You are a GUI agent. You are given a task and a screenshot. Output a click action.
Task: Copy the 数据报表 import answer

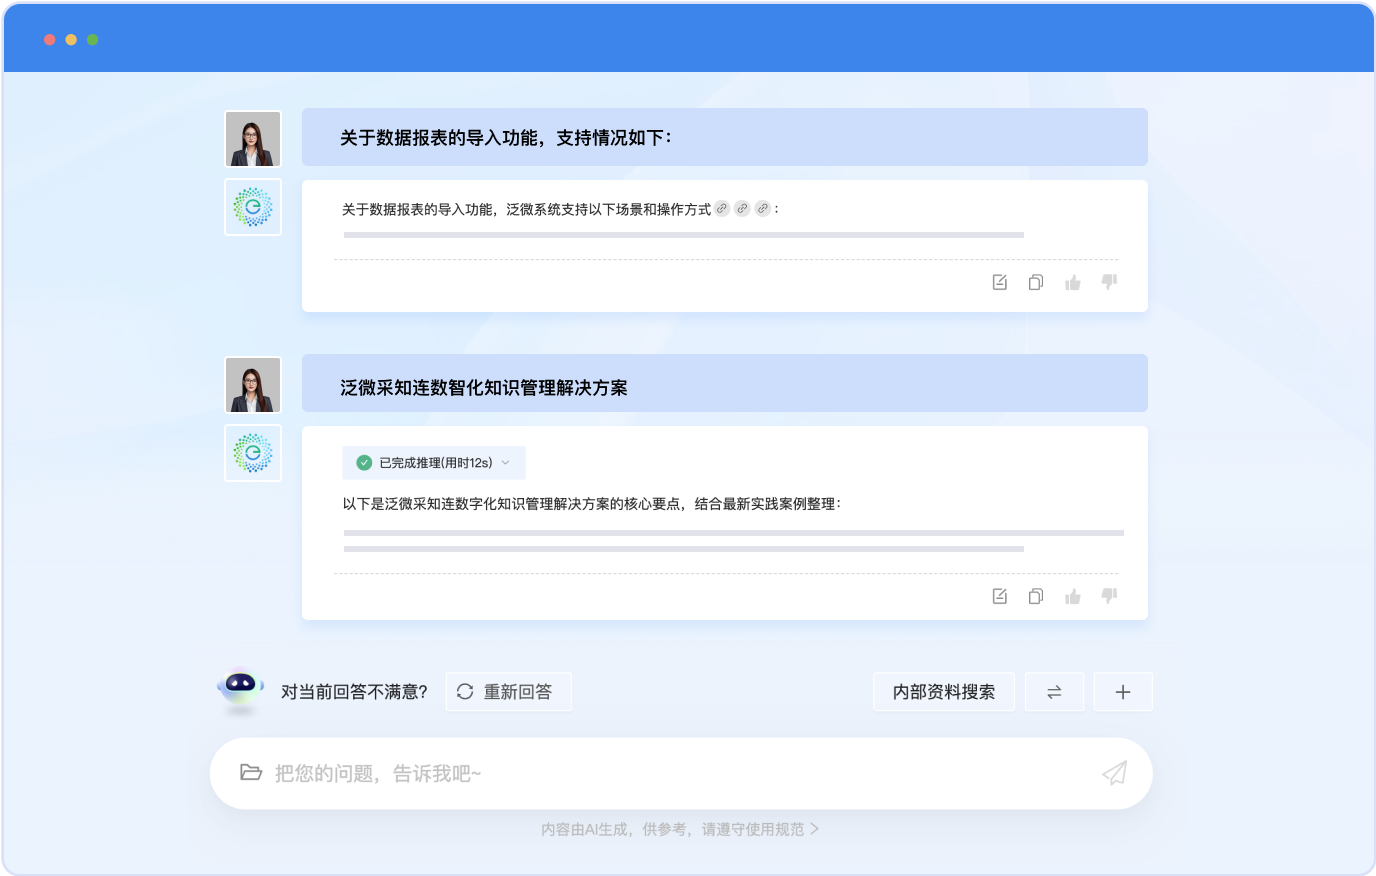click(x=1036, y=282)
